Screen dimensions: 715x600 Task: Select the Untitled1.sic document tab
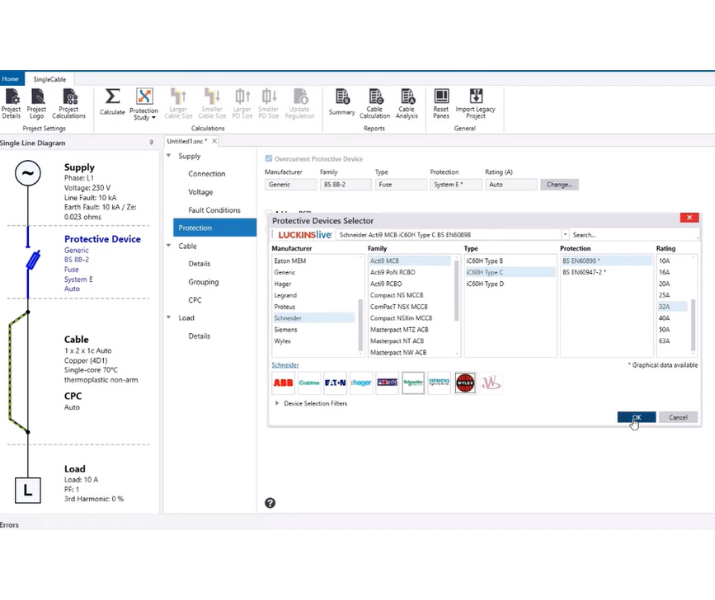187,141
